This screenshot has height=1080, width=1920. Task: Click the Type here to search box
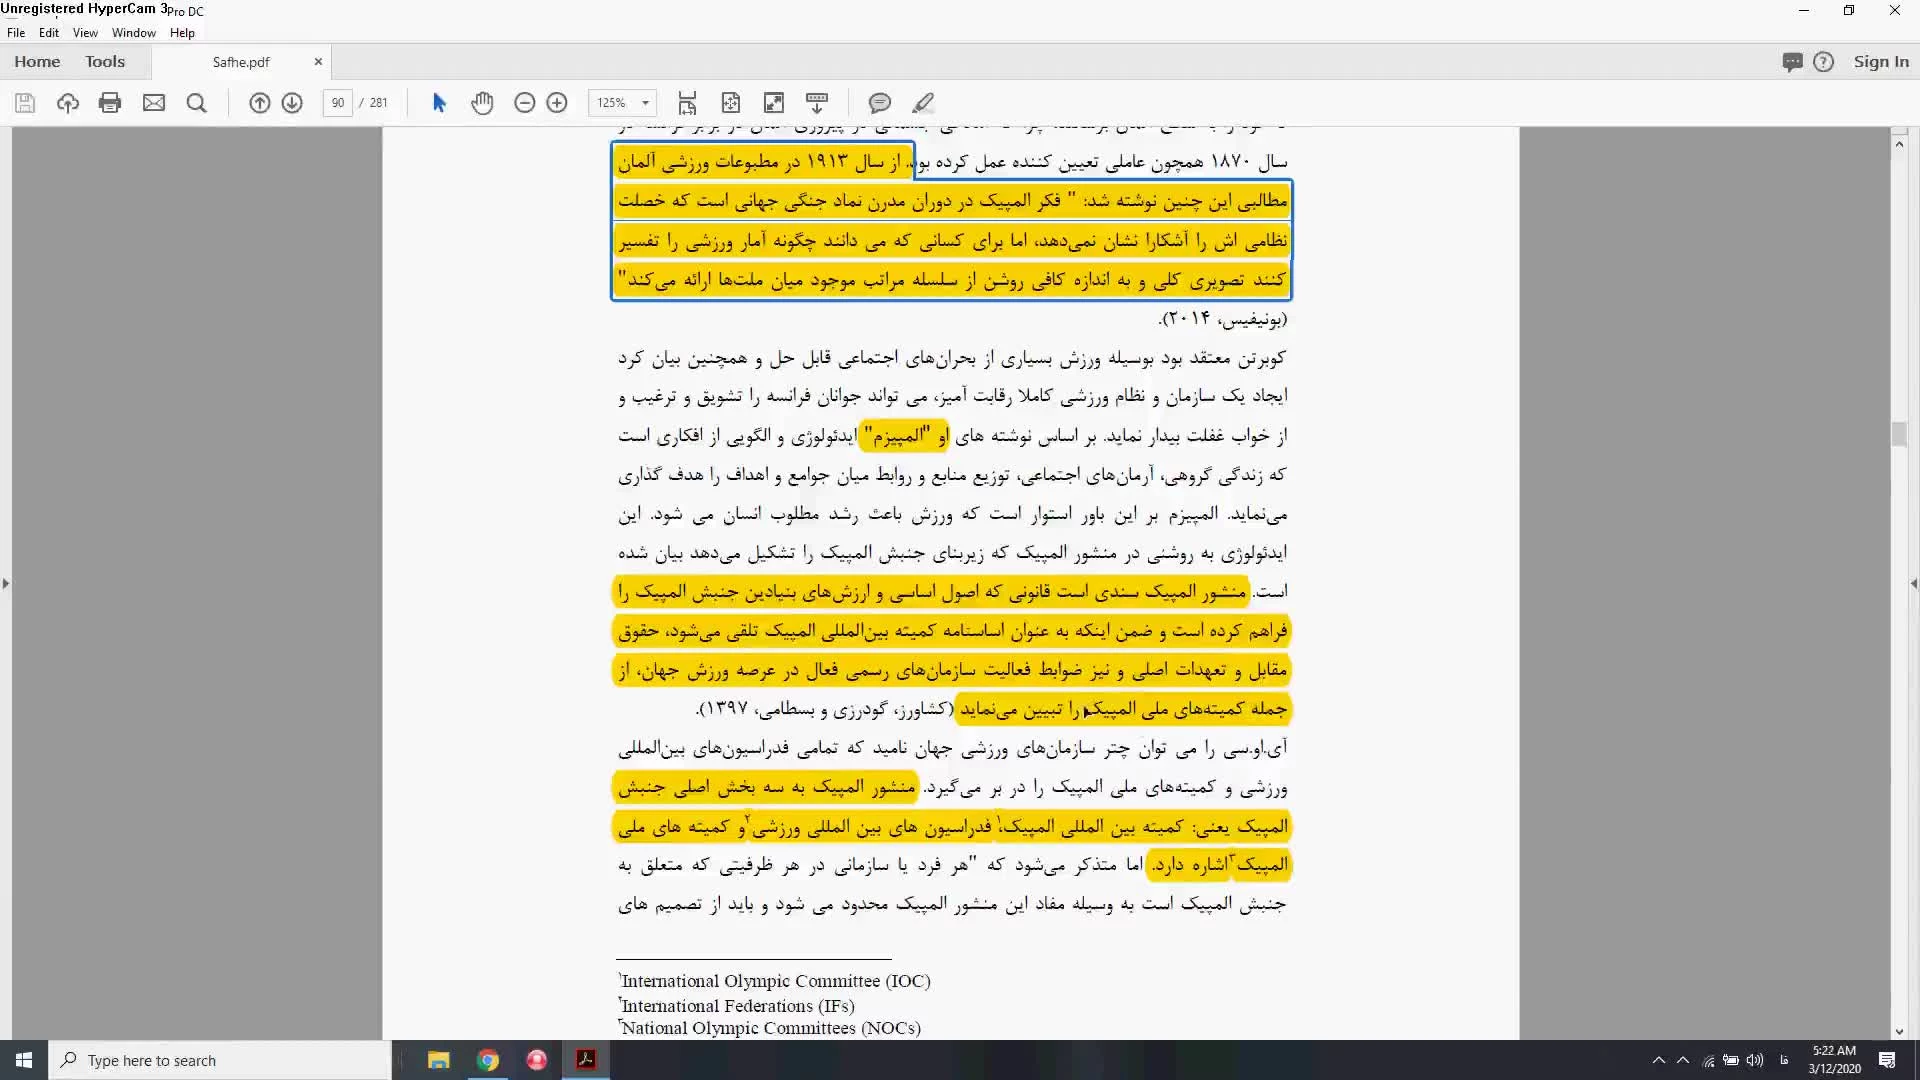point(220,1060)
